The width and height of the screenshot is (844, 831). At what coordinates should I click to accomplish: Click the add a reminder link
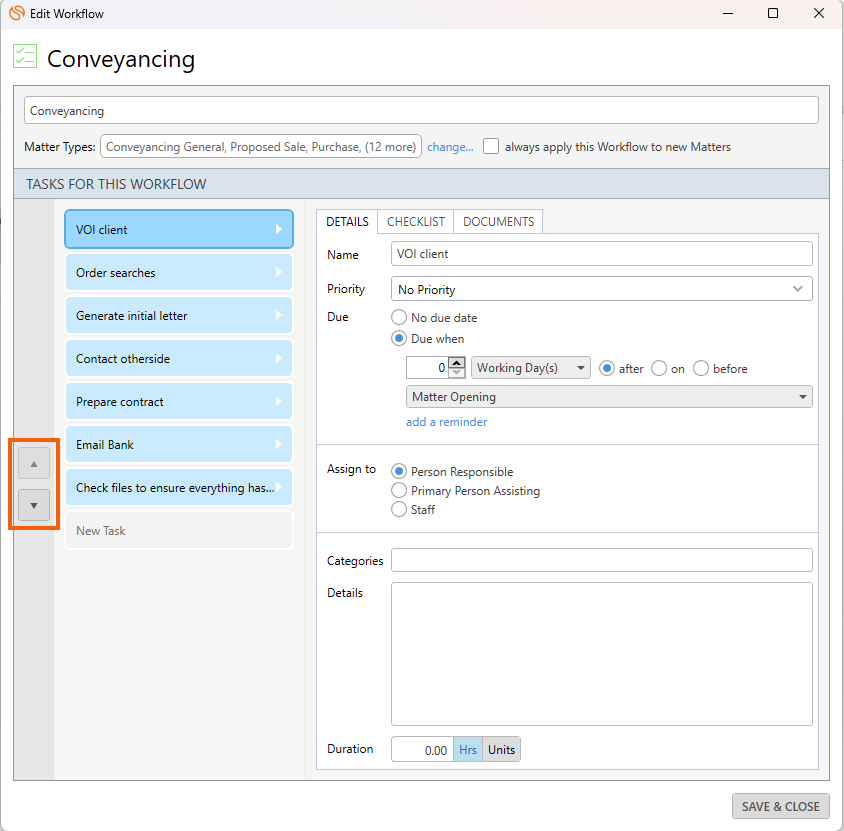[446, 422]
